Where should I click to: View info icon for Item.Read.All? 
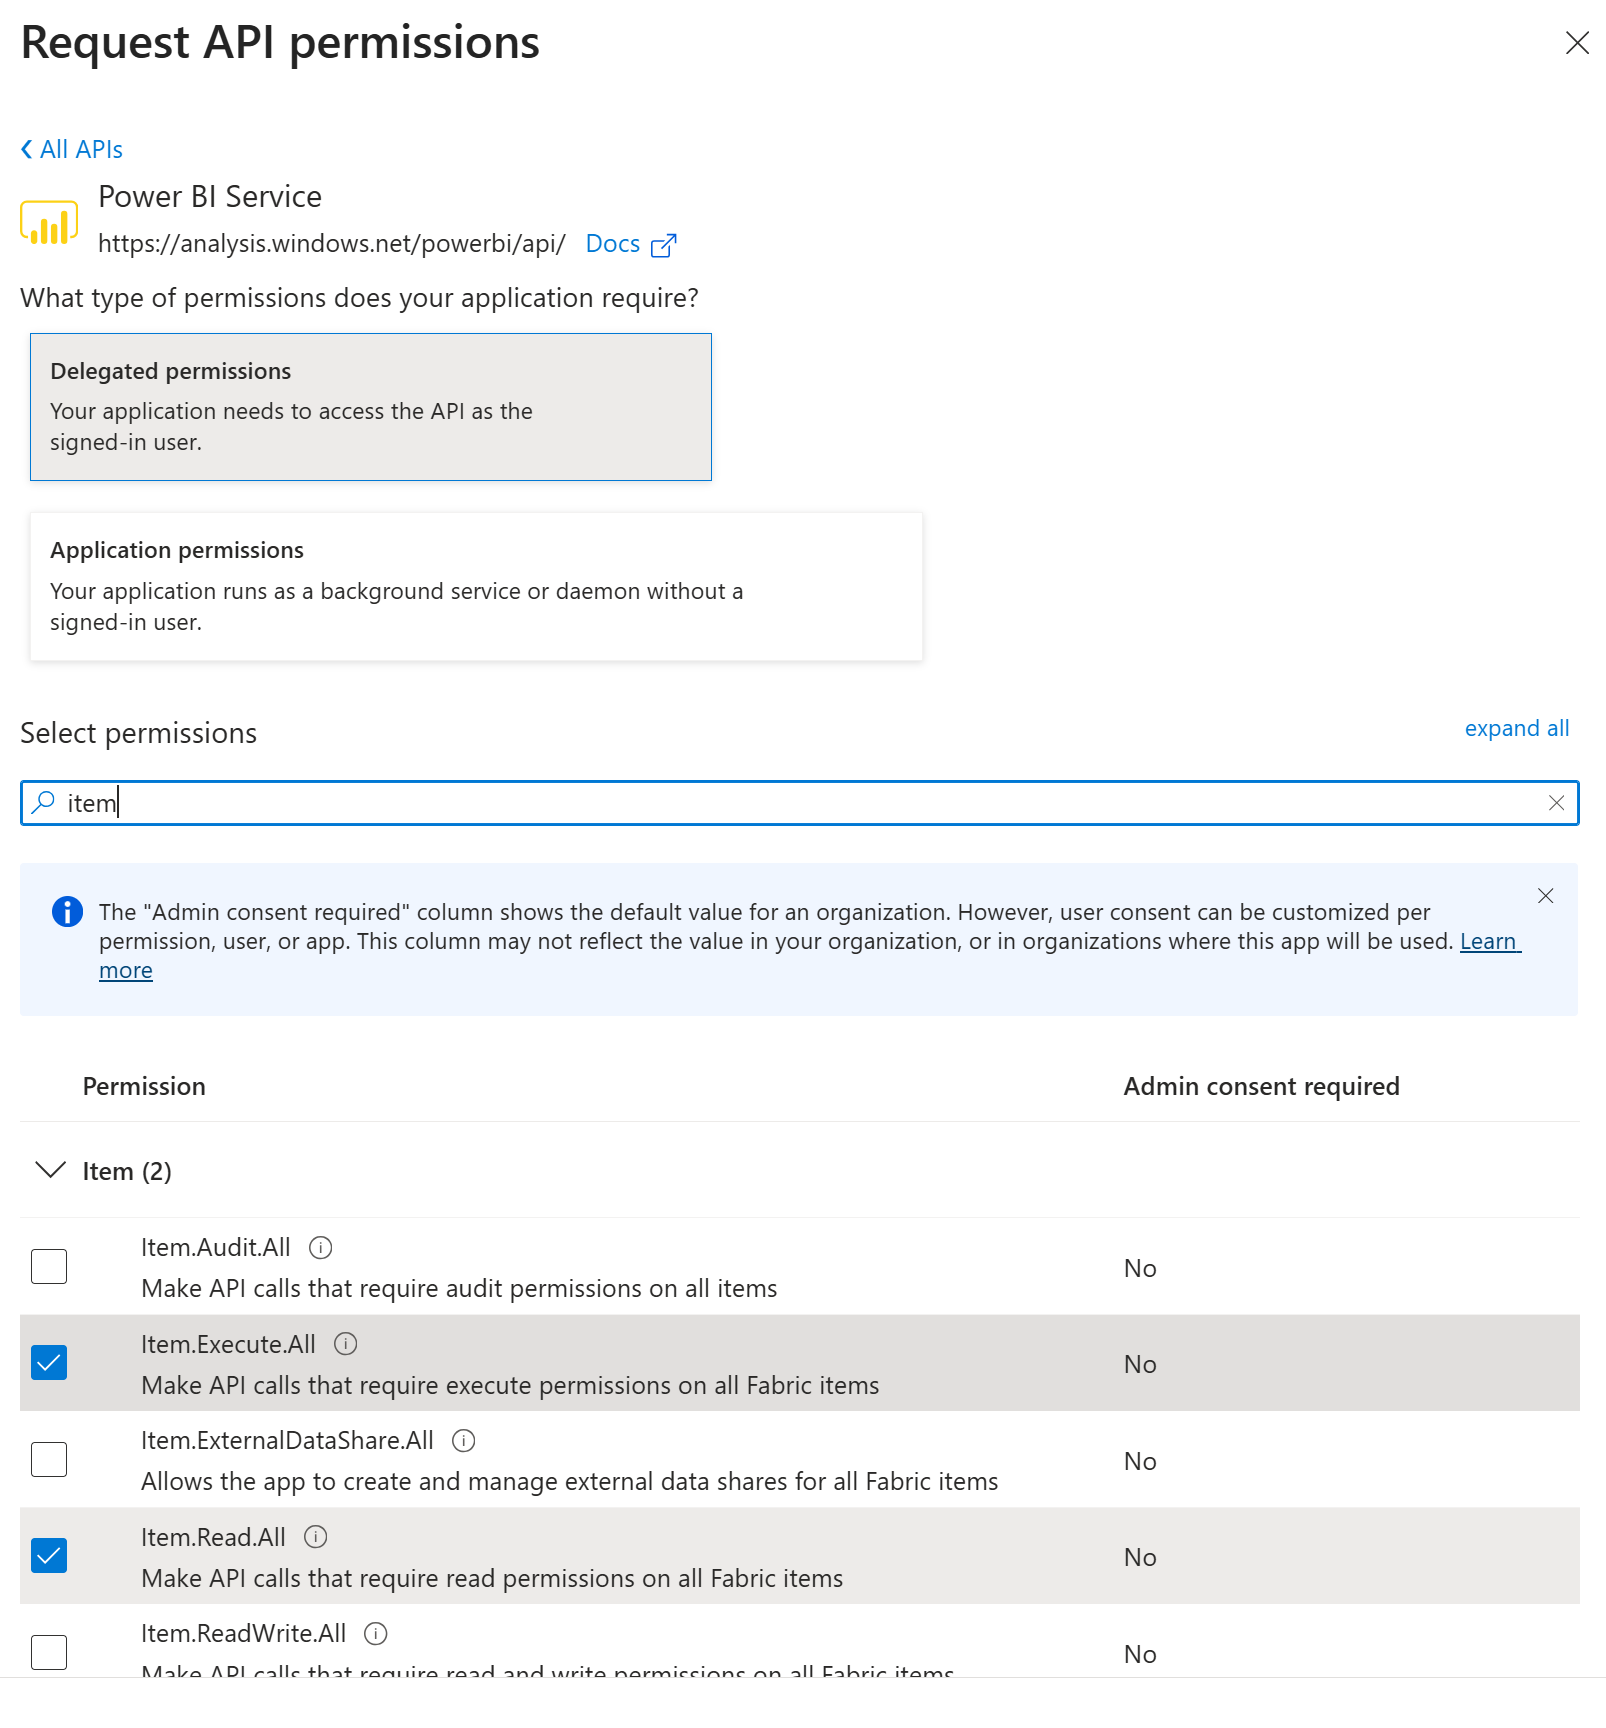[x=315, y=1537]
